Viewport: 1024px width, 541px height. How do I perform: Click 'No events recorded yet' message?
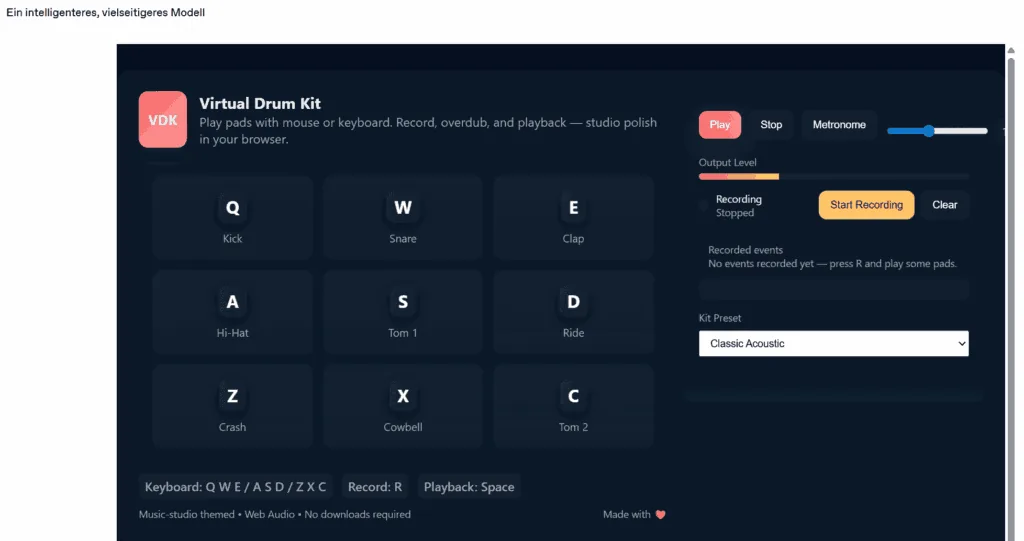point(833,264)
